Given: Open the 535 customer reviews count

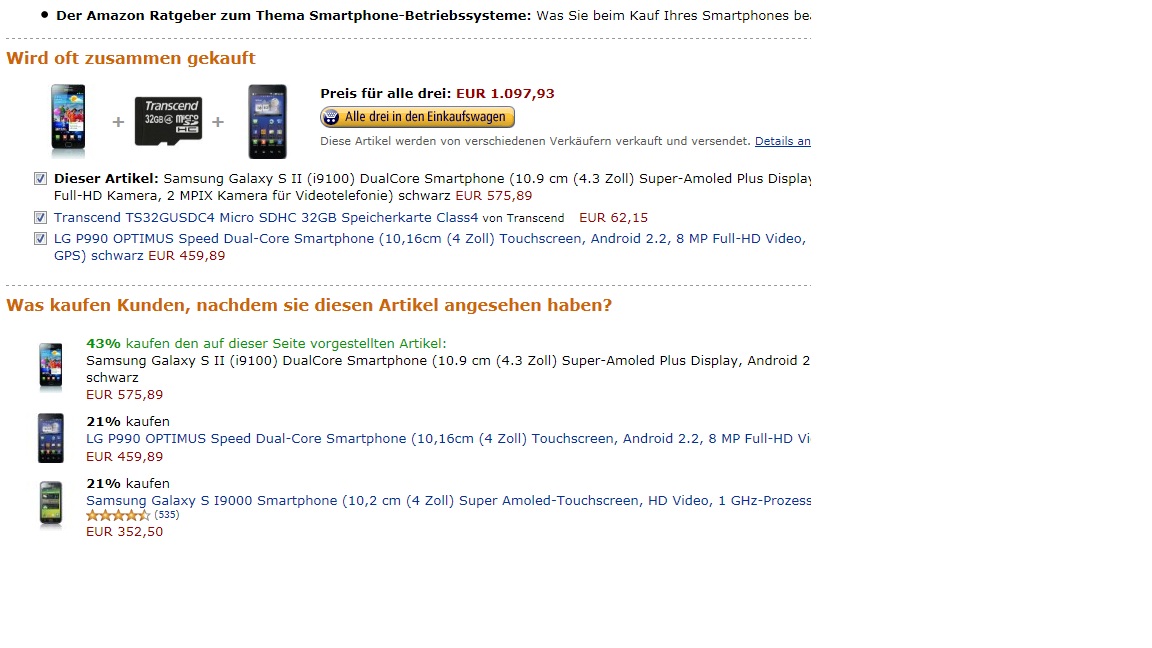Looking at the screenshot, I should coord(167,515).
